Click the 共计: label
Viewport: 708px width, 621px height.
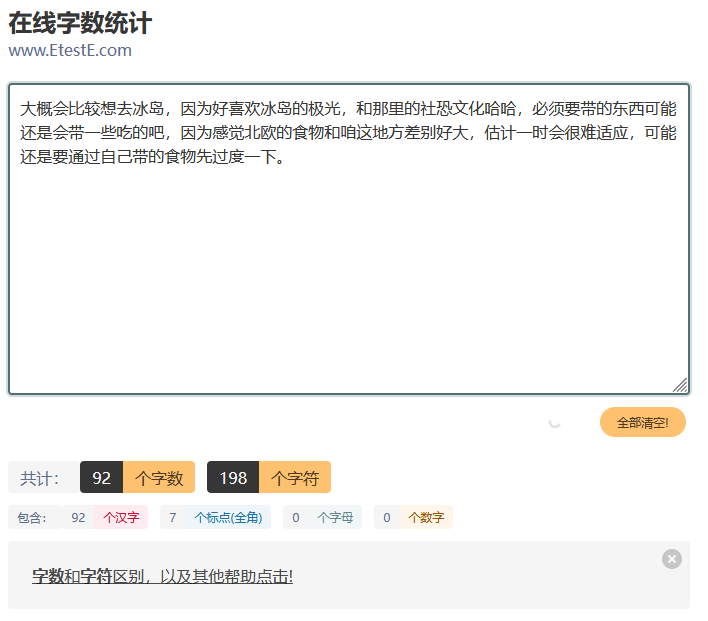tap(44, 477)
